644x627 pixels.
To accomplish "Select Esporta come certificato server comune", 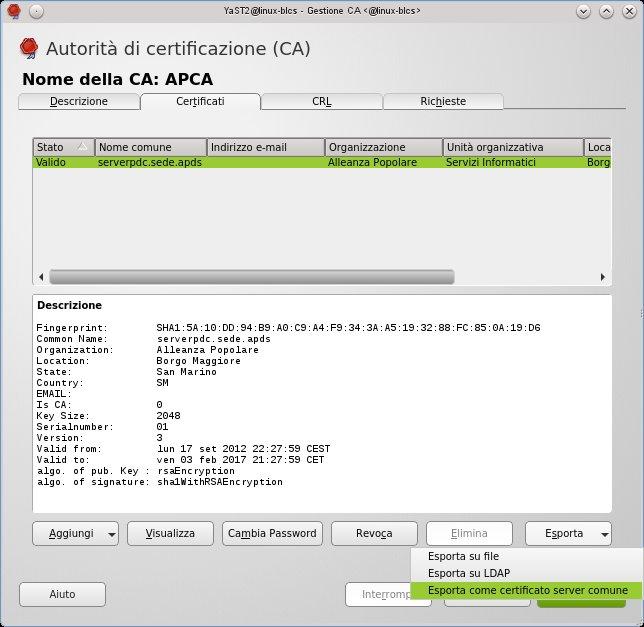I will coord(527,590).
